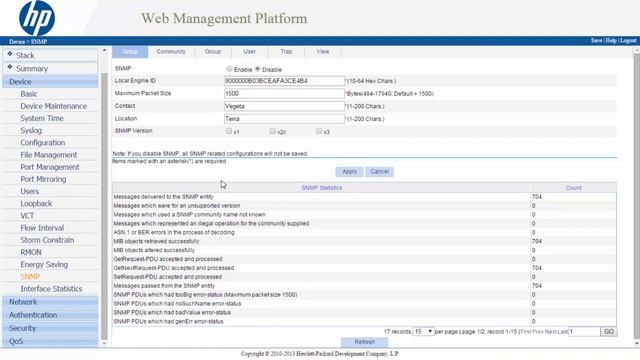This screenshot has width=640, height=360.
Task: Click the SNMP Statistics column header
Action: pyautogui.click(x=322, y=188)
